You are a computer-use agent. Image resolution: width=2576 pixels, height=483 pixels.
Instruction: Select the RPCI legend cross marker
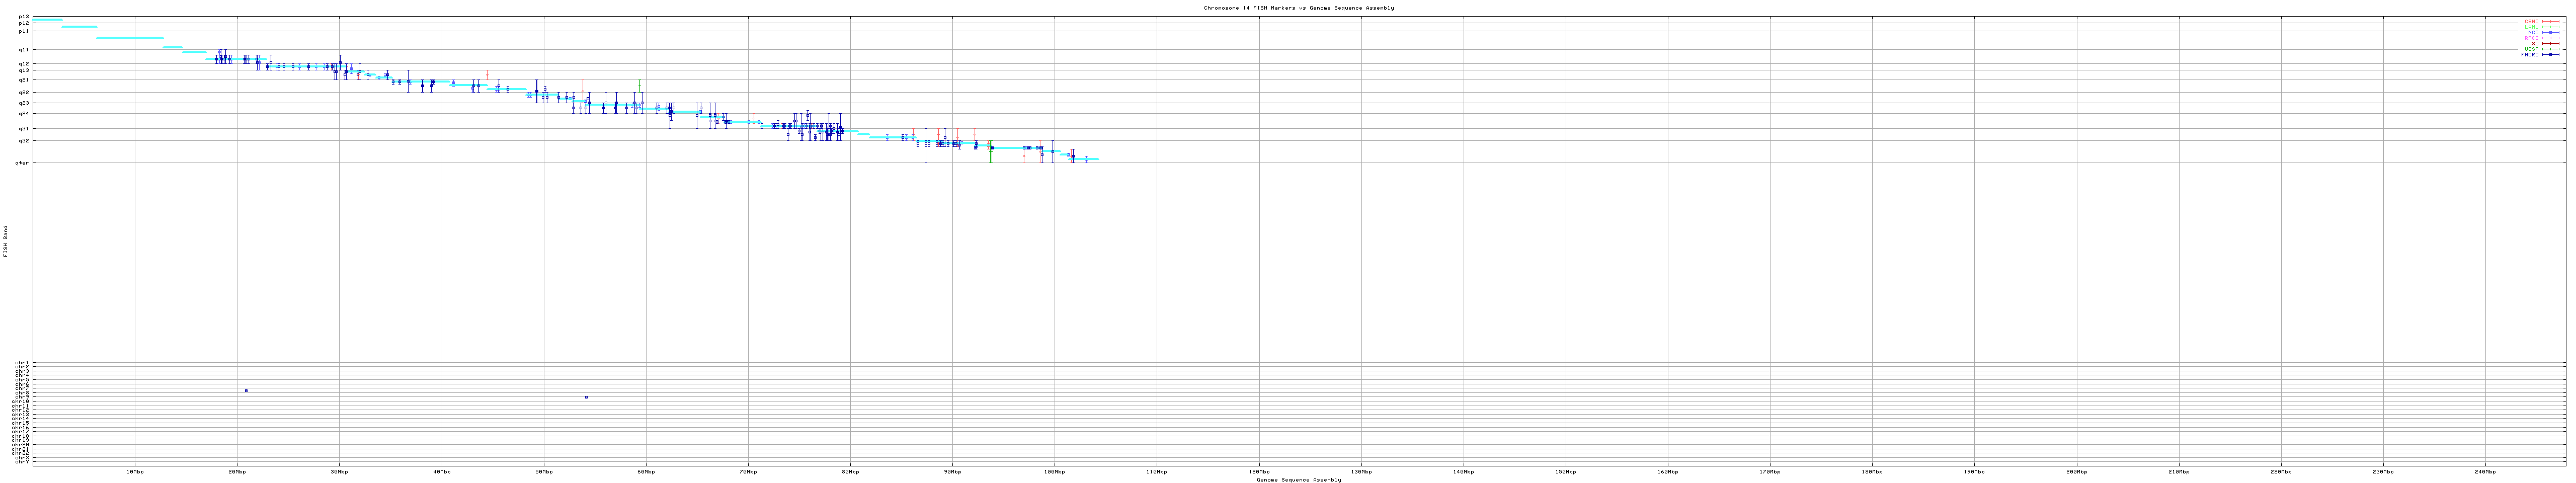(x=2551, y=38)
